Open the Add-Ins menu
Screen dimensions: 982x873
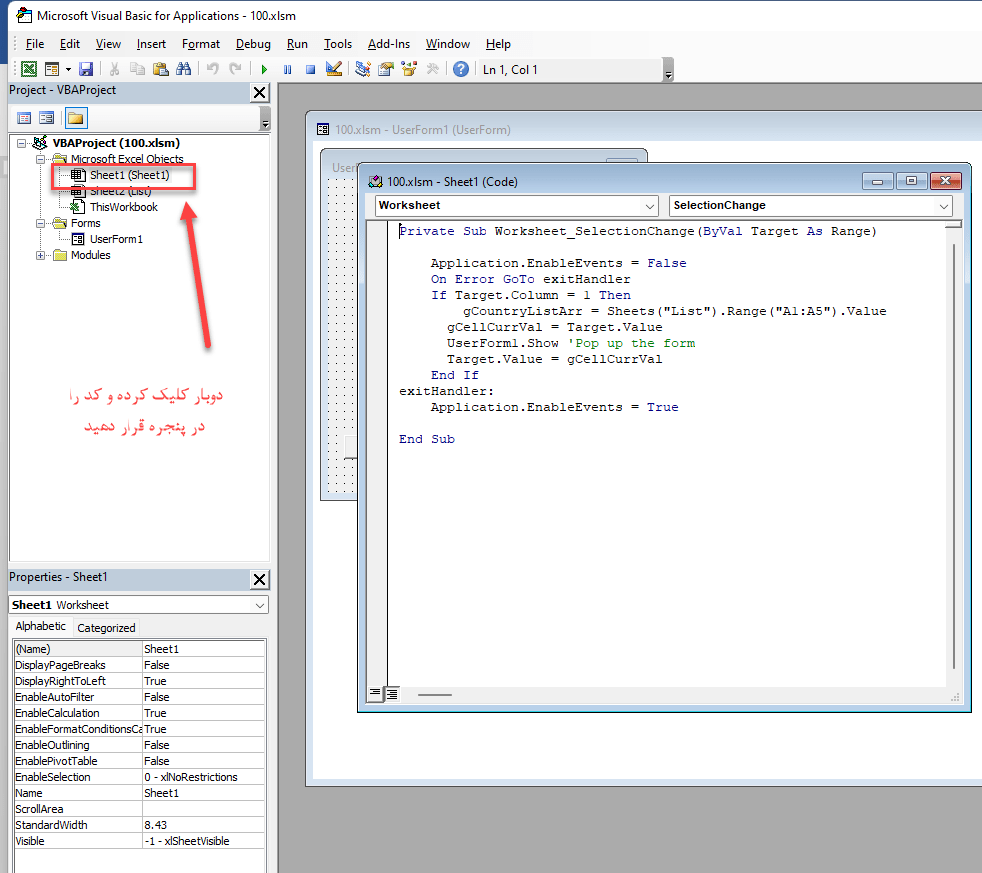(388, 44)
